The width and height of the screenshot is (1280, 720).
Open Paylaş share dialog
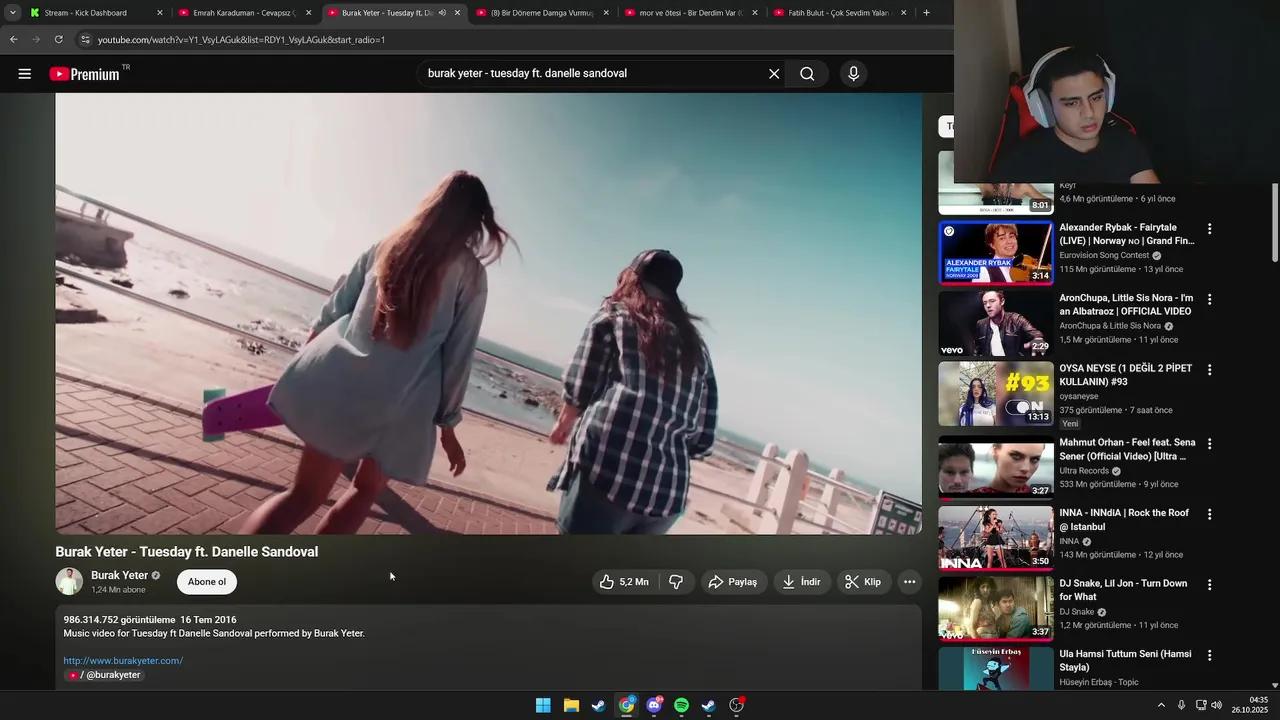point(733,582)
